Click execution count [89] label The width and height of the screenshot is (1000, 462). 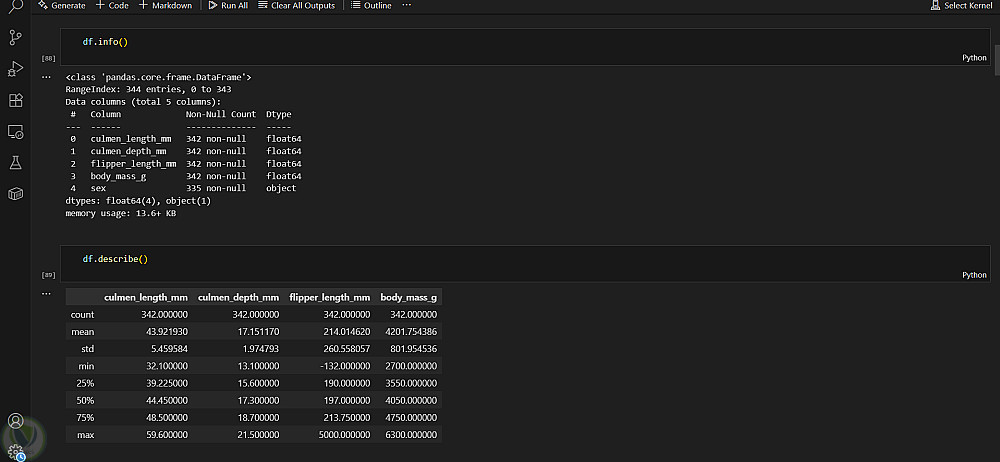click(x=48, y=275)
